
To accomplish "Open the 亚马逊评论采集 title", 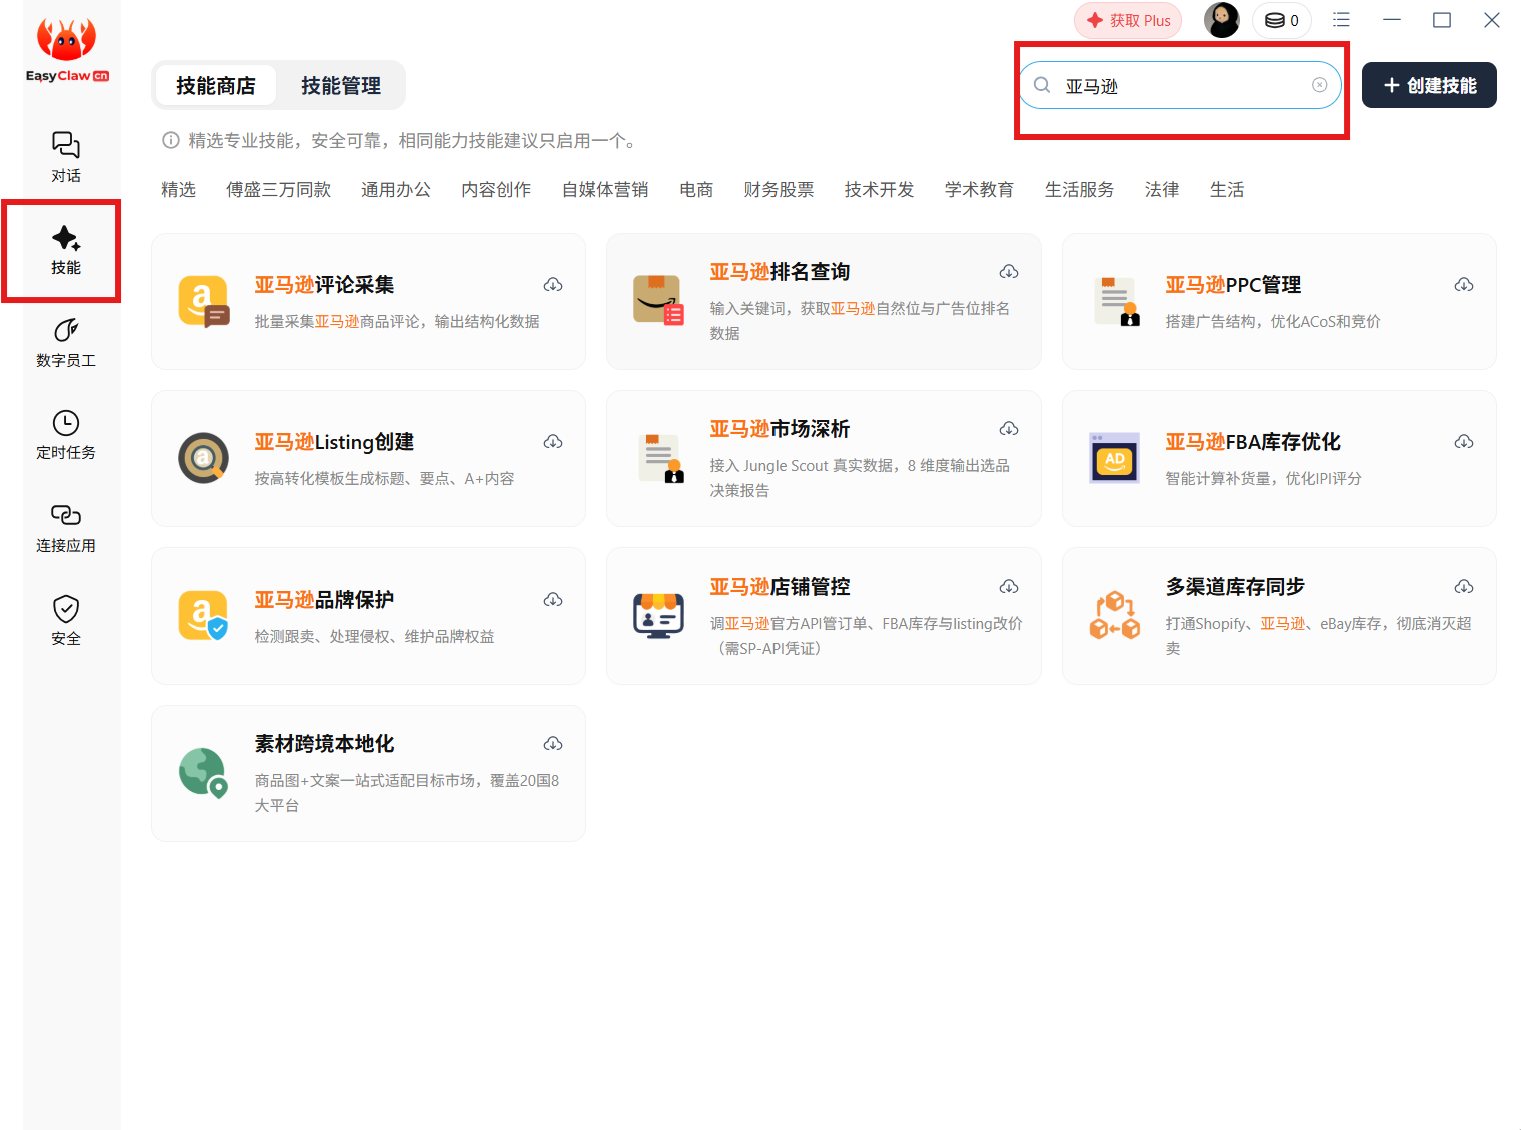I will [324, 285].
